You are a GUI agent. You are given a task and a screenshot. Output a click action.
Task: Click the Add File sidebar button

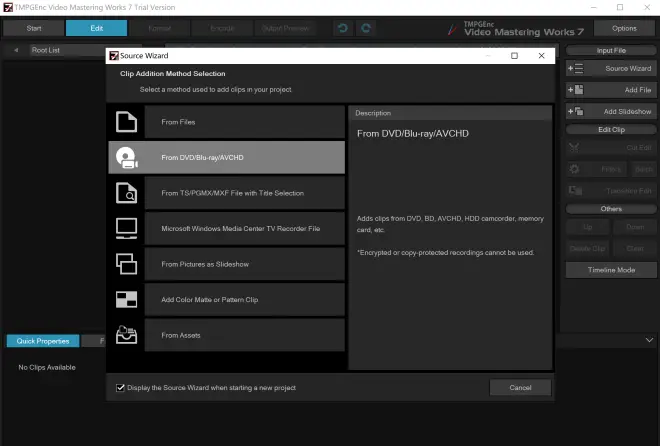(x=611, y=90)
